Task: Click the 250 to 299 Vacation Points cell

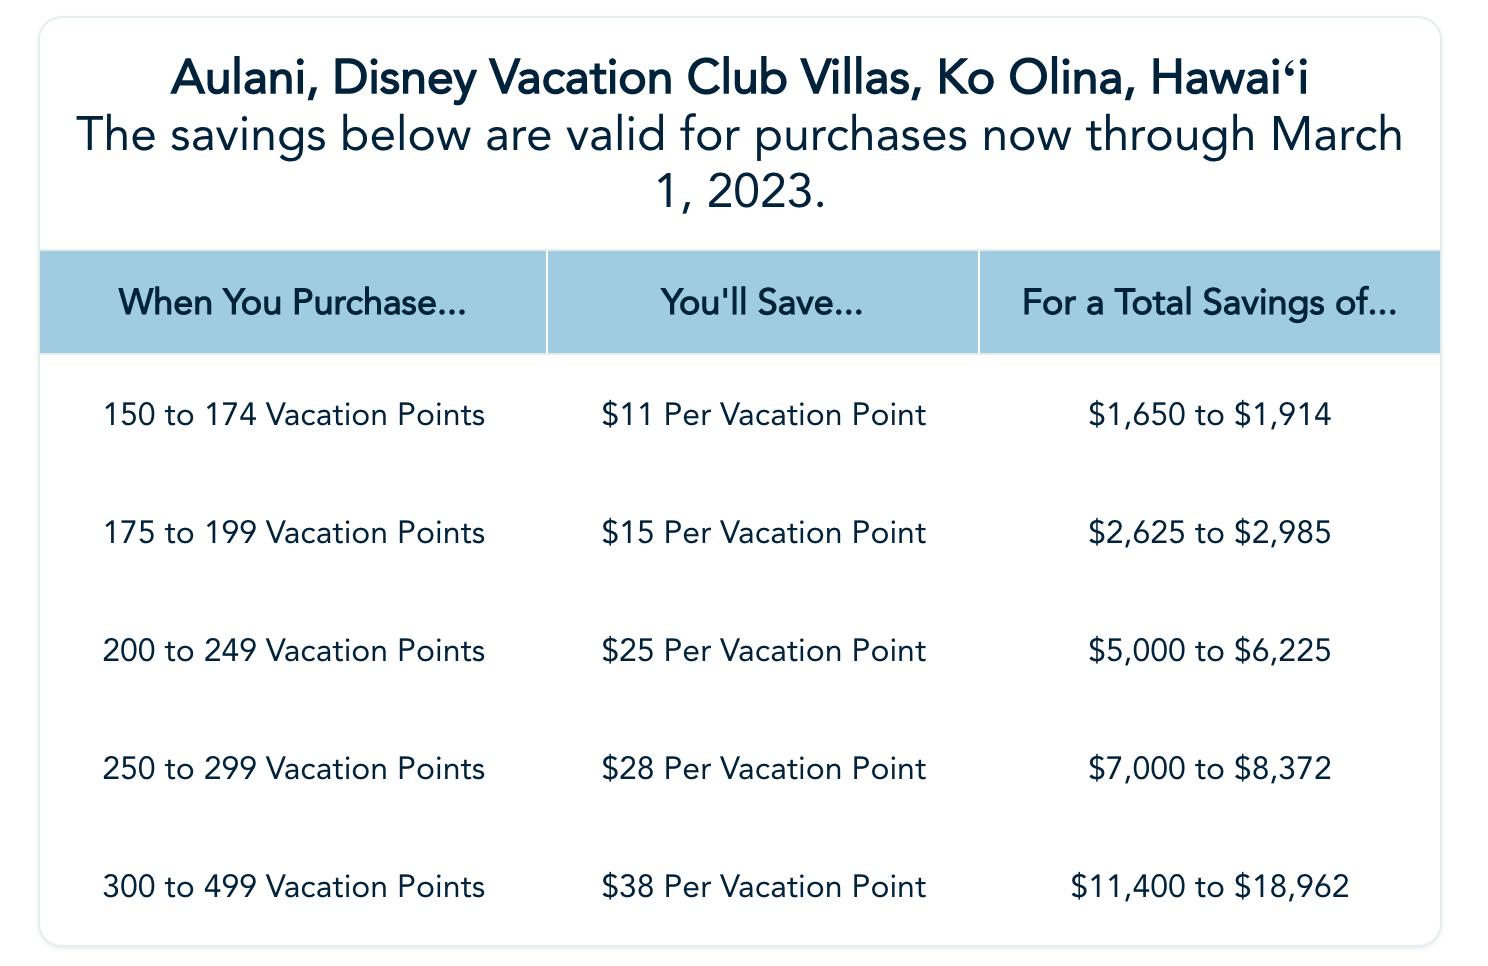Action: point(294,768)
